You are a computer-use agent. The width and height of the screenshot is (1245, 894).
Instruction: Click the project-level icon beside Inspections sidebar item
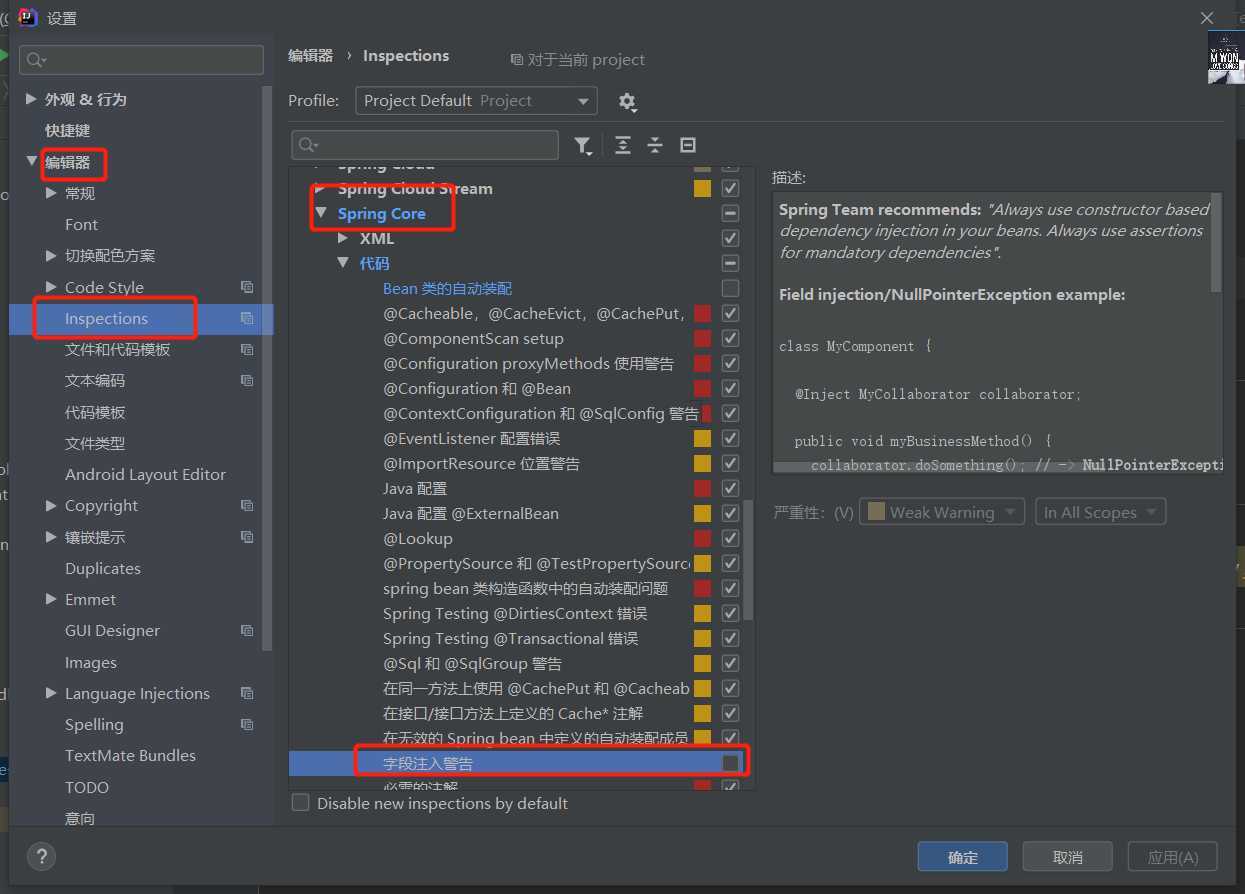[x=247, y=319]
